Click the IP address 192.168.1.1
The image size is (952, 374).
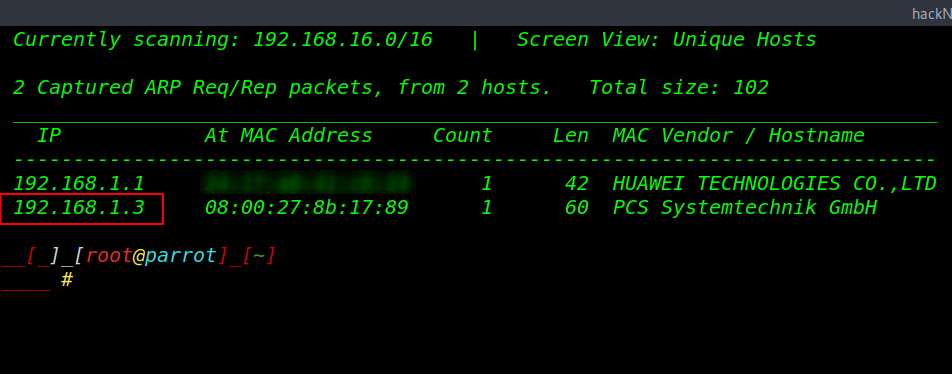79,184
